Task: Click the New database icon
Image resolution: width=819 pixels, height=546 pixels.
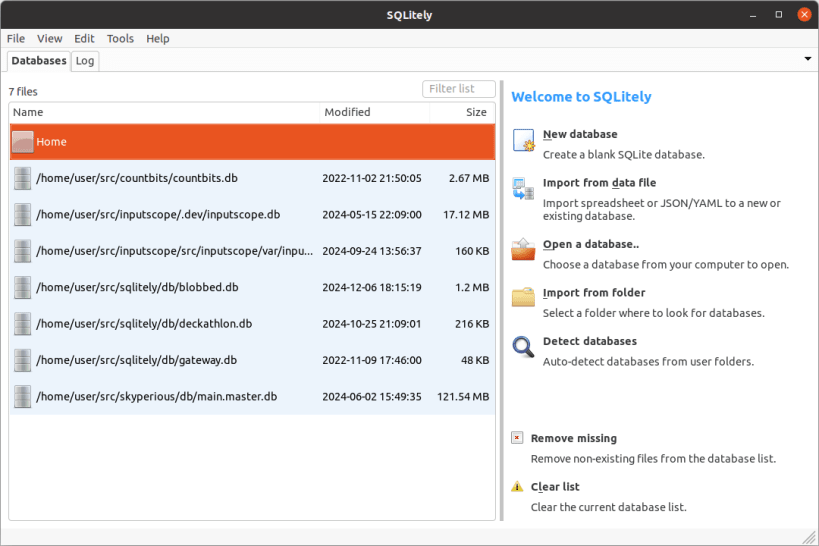Action: [523, 140]
